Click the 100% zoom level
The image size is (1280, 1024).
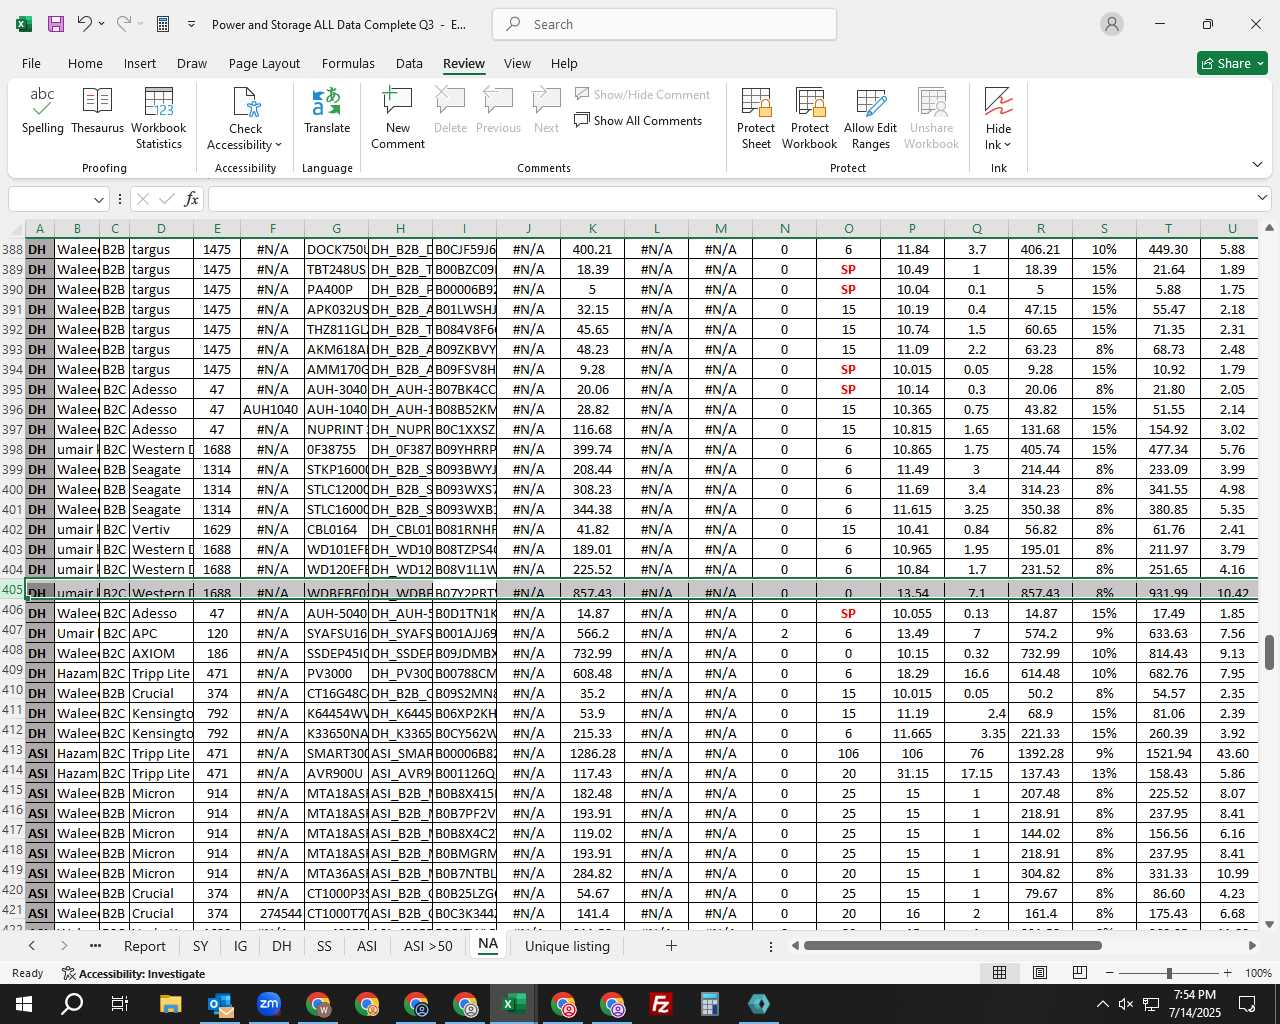[1258, 973]
